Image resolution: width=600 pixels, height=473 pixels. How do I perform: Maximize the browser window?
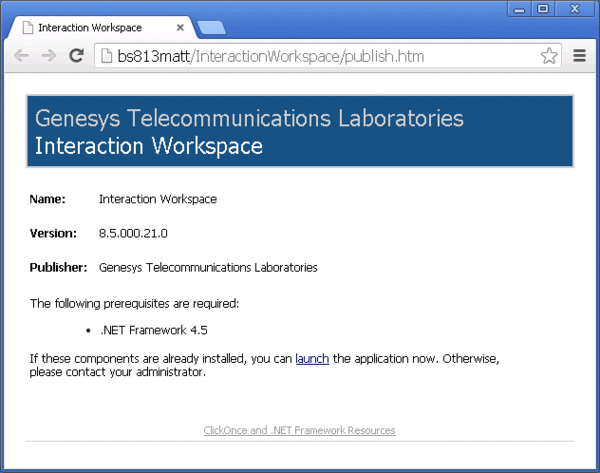(x=543, y=9)
